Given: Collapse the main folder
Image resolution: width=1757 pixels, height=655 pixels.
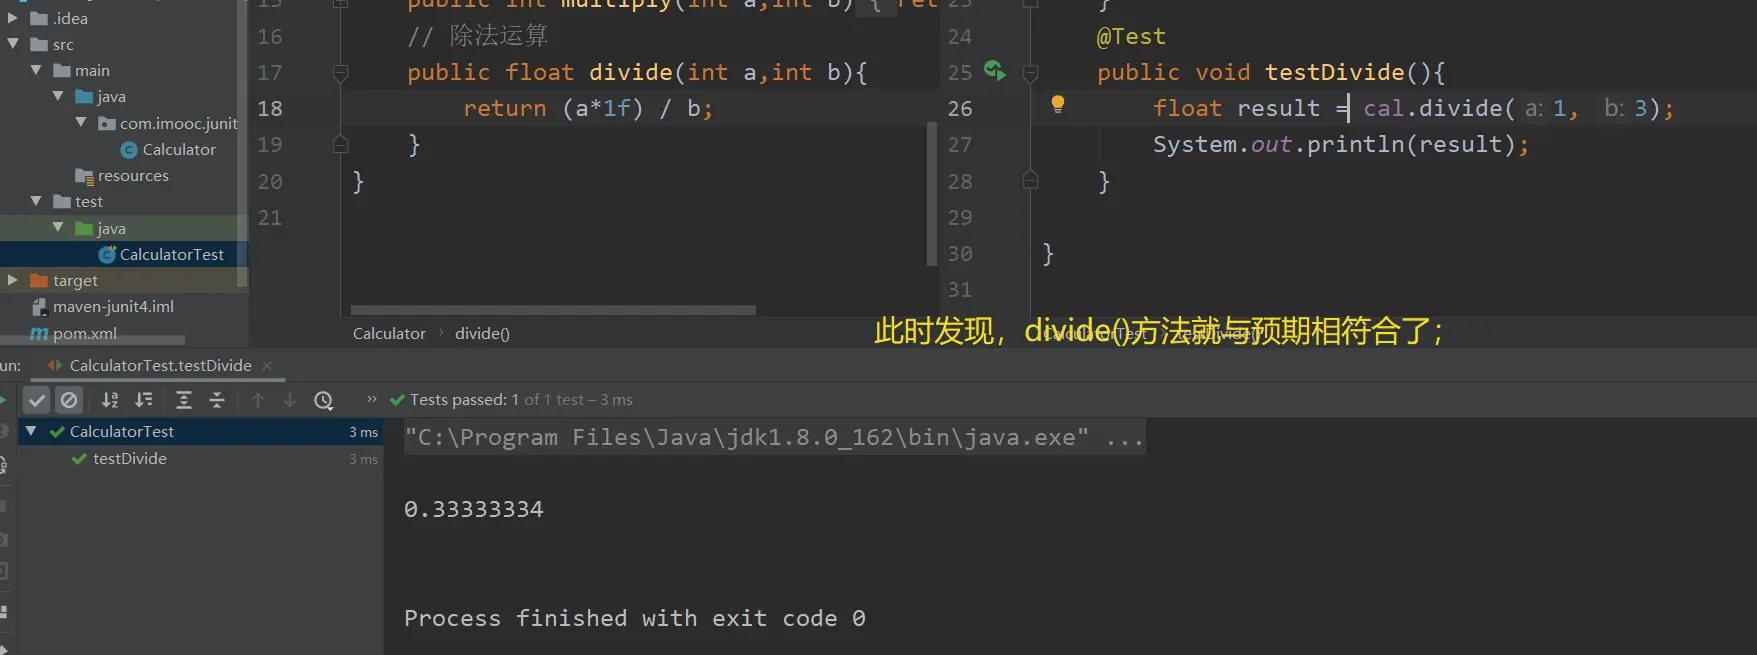Looking at the screenshot, I should 36,70.
